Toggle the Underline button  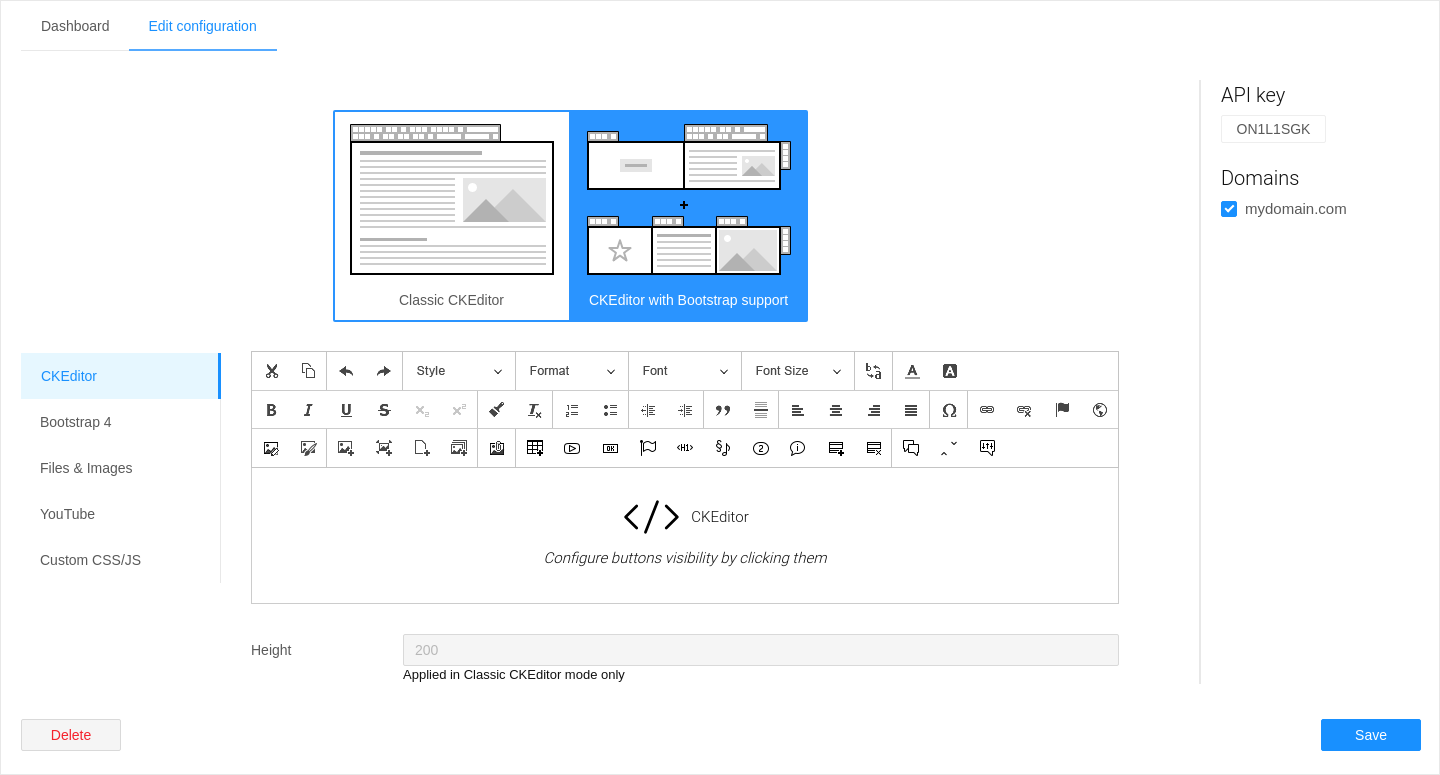[346, 410]
